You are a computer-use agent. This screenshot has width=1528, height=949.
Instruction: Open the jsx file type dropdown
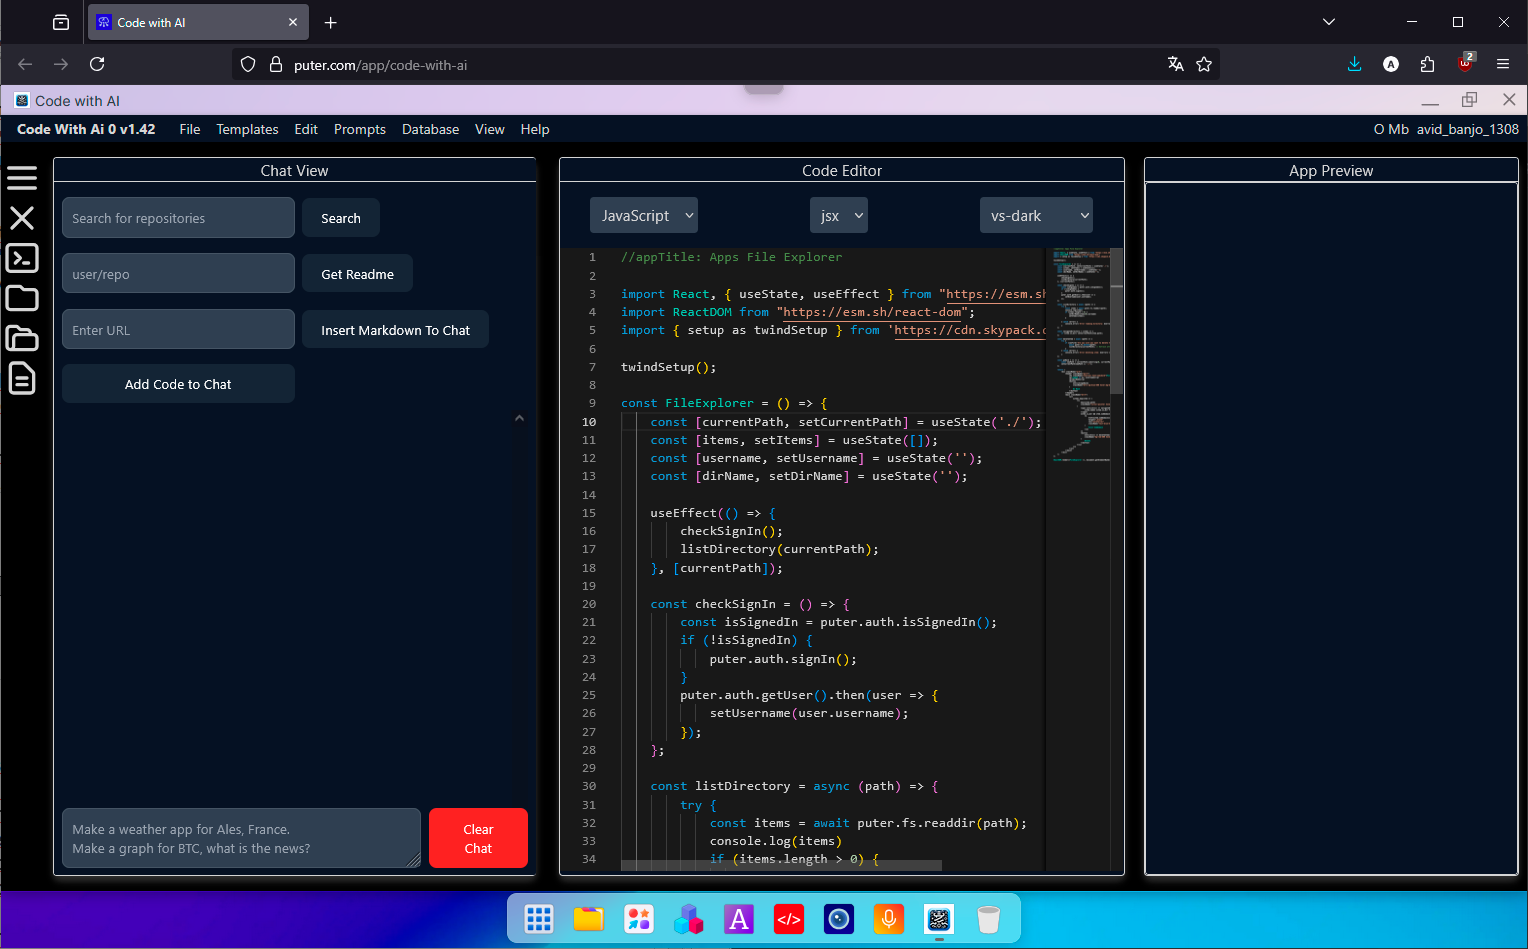click(838, 214)
